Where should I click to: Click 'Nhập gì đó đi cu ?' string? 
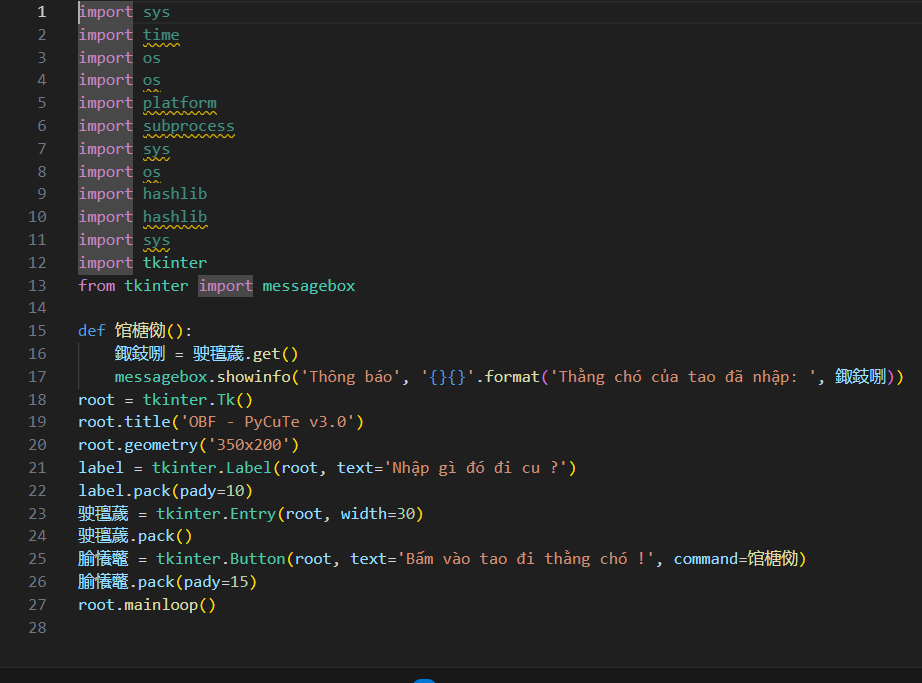pos(475,468)
